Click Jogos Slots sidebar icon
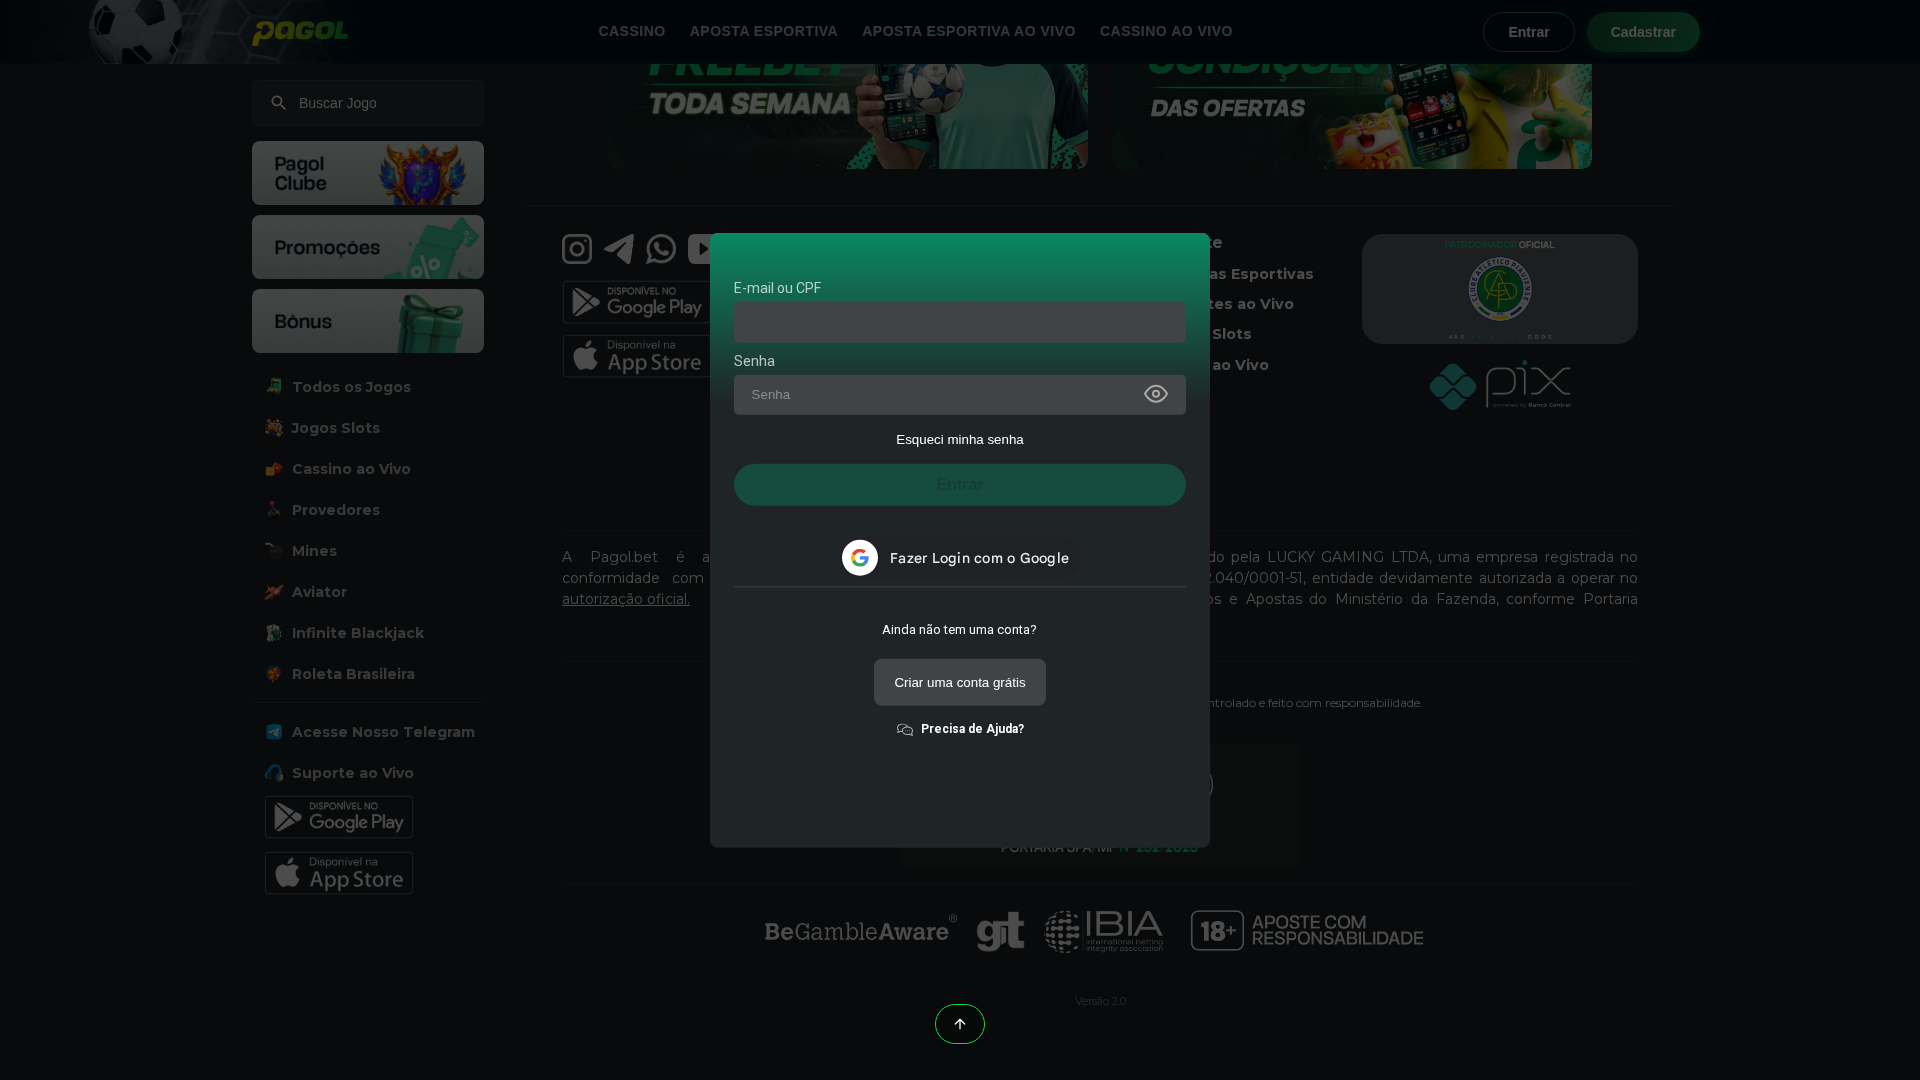1920x1080 pixels. tap(274, 428)
